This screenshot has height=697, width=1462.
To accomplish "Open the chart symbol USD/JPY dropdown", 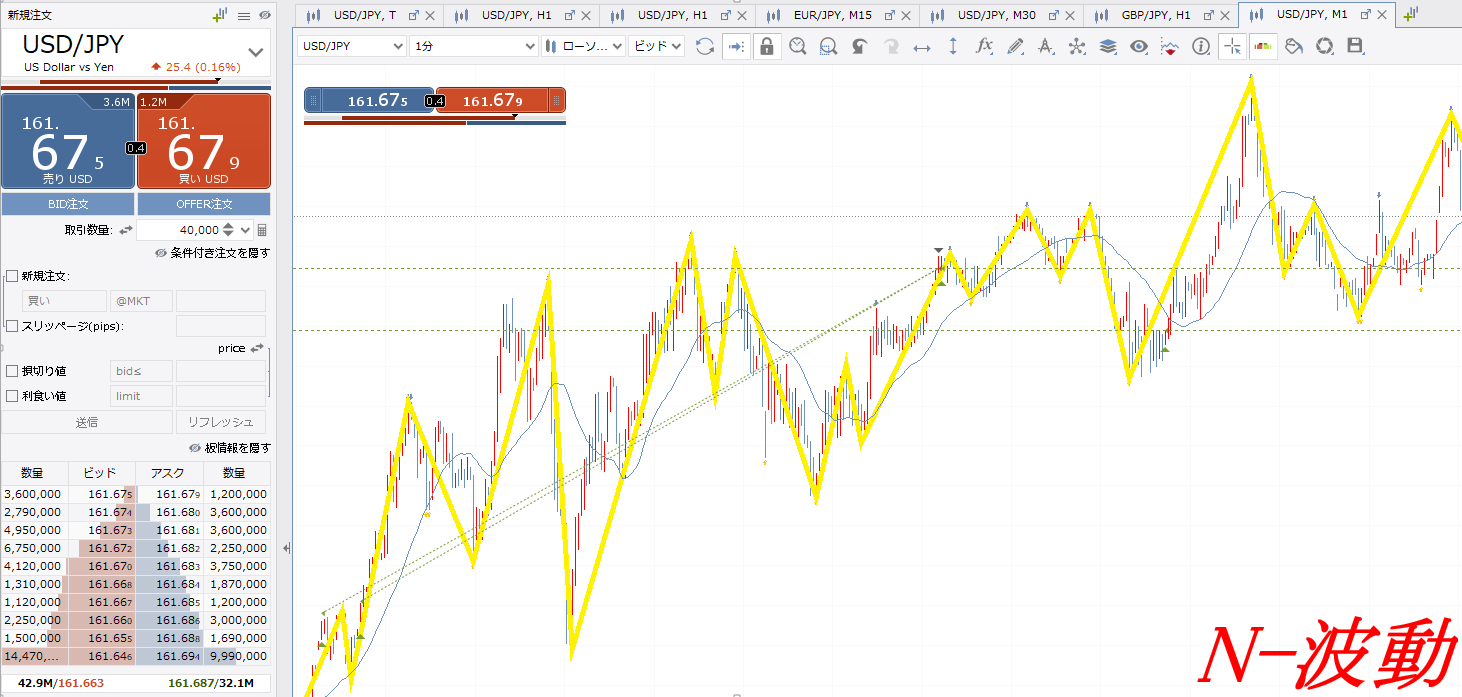I will point(352,47).
